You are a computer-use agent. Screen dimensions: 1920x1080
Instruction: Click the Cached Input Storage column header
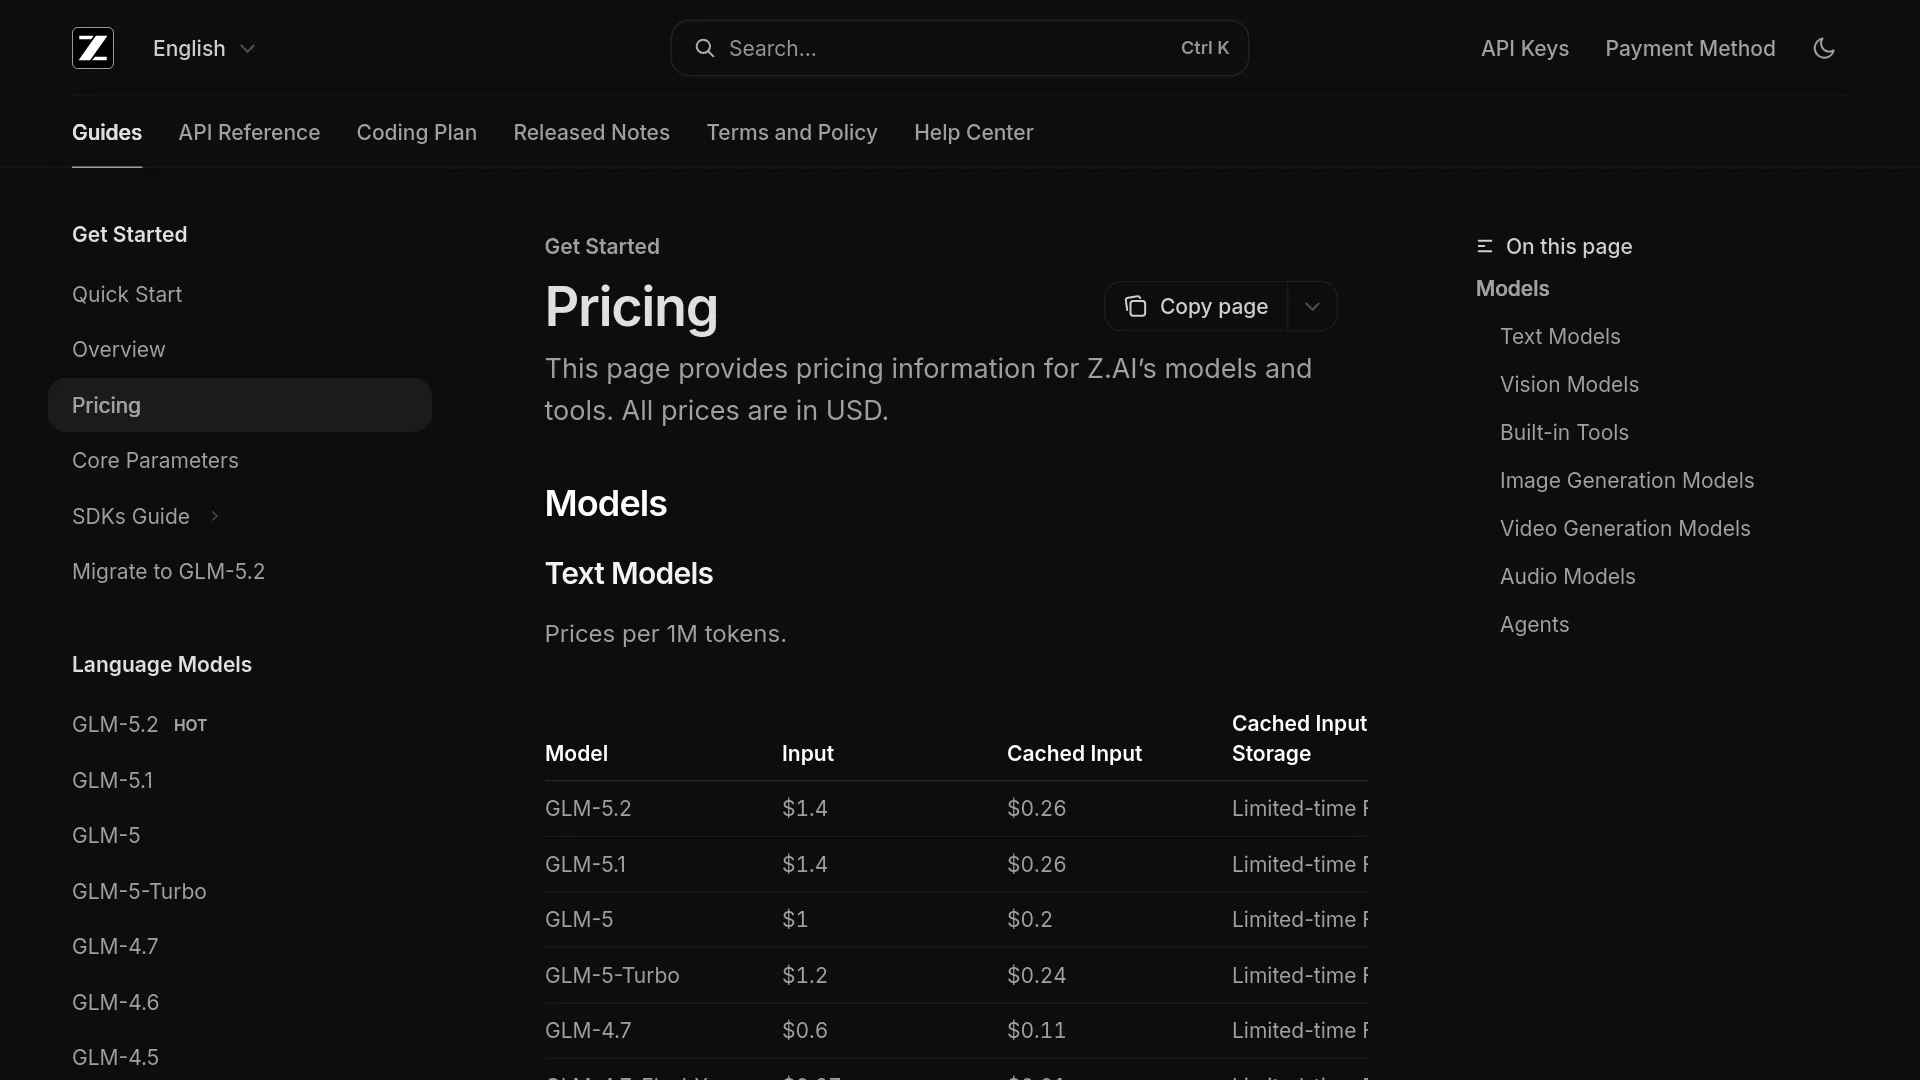click(x=1299, y=738)
